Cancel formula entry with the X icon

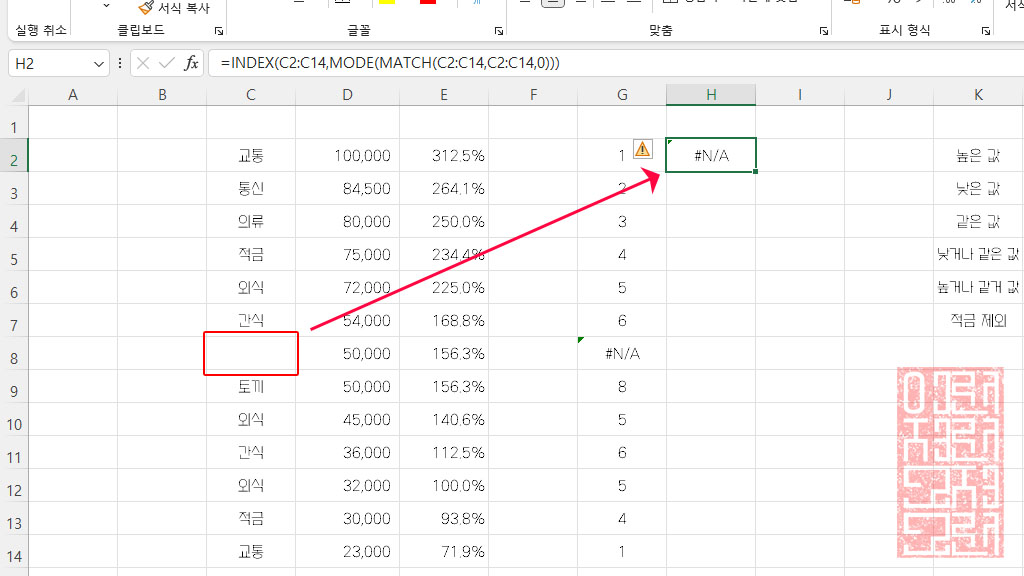click(x=143, y=62)
